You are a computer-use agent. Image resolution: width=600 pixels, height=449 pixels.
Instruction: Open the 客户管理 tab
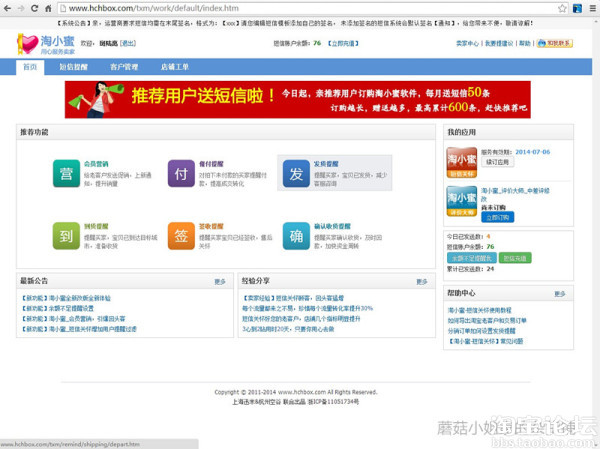tap(124, 67)
